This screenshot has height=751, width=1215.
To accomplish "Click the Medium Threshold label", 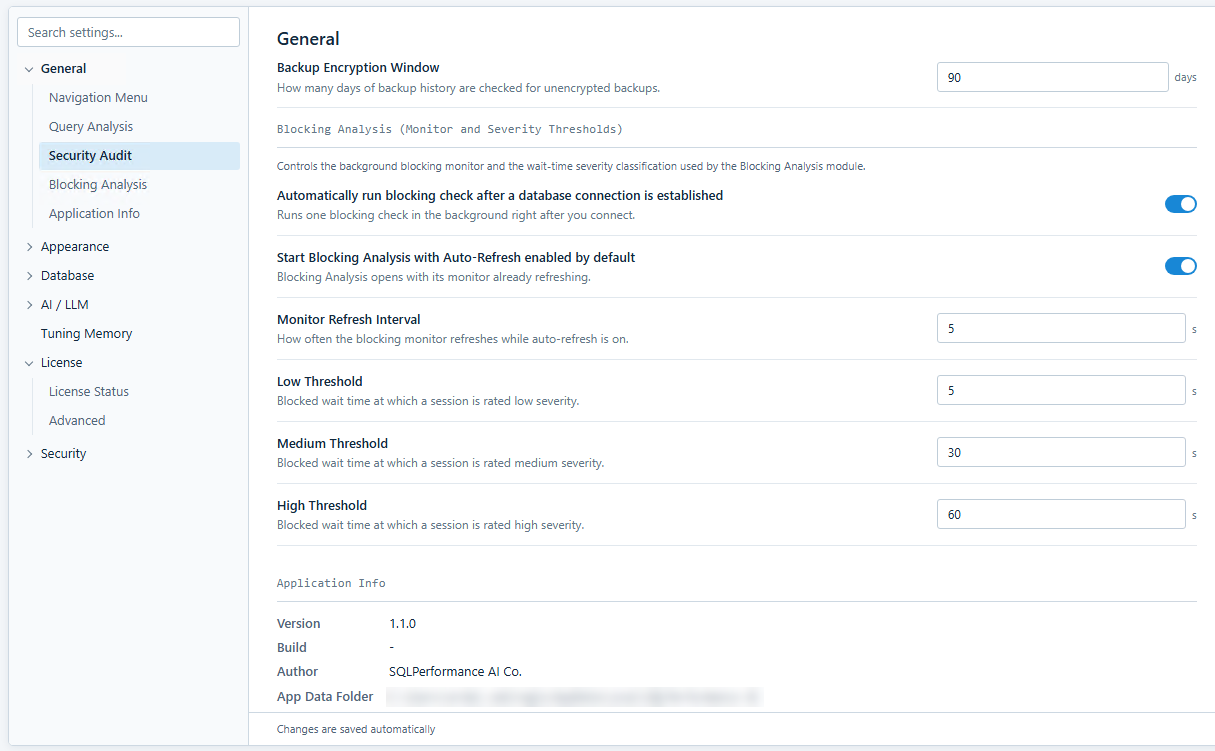I will coord(332,444).
